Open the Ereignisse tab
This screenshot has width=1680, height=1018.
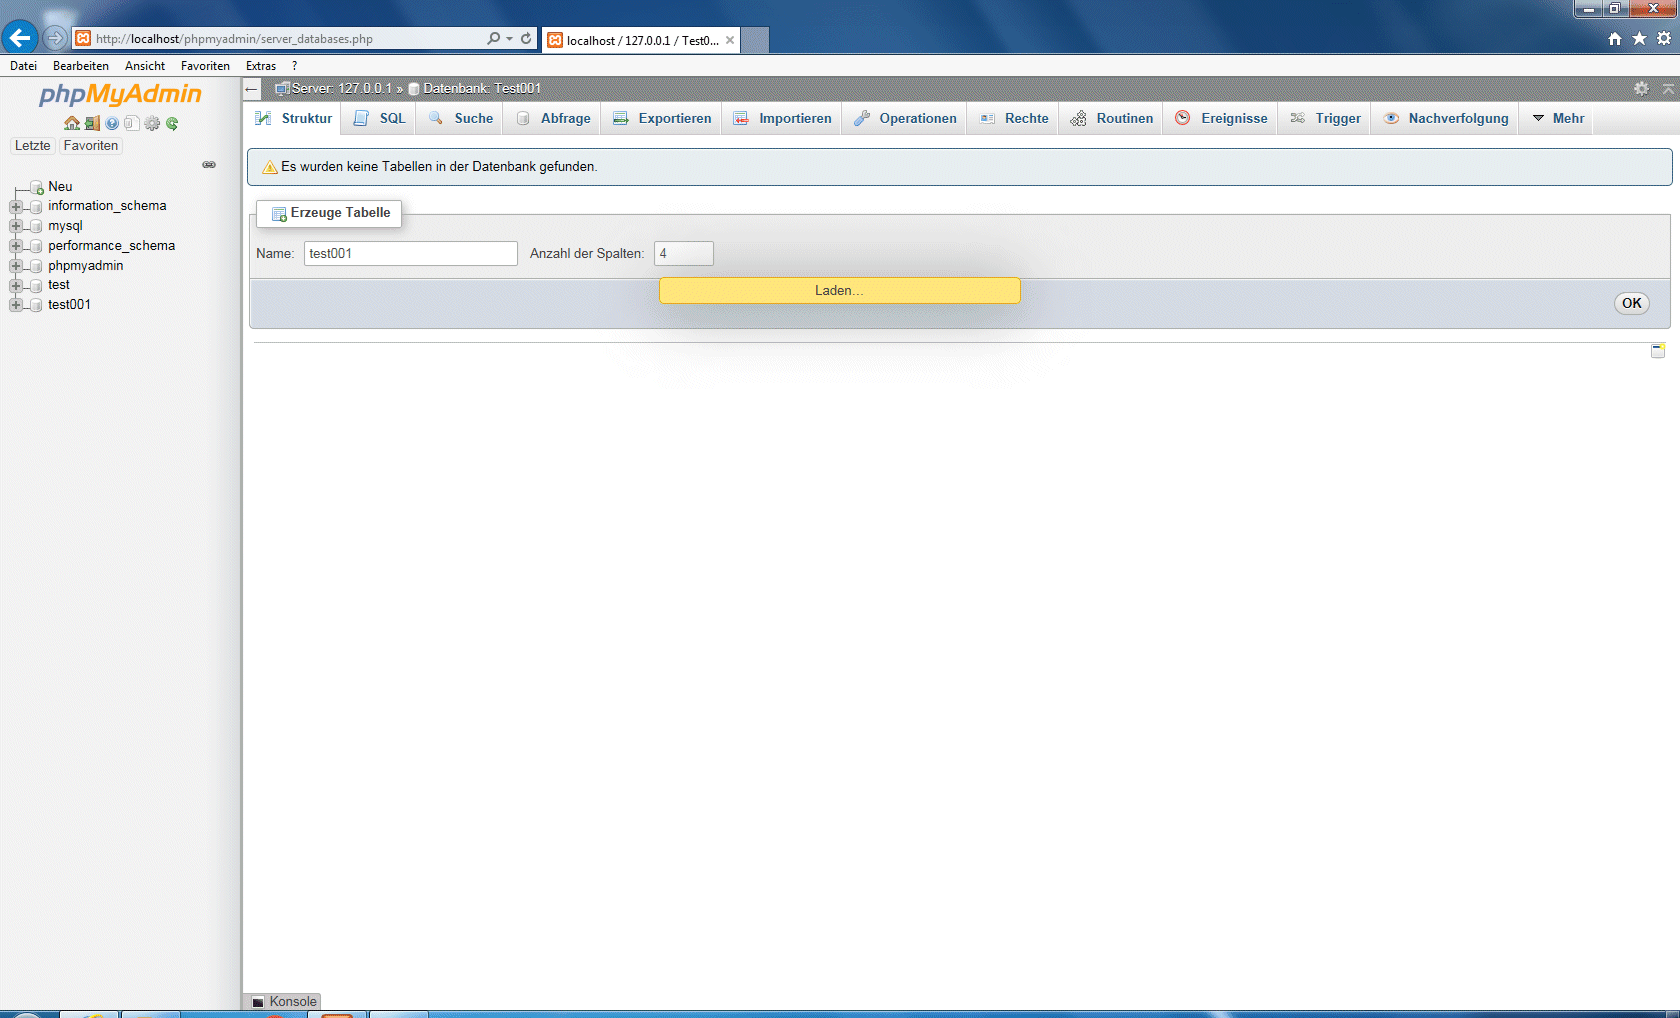[x=1221, y=118]
